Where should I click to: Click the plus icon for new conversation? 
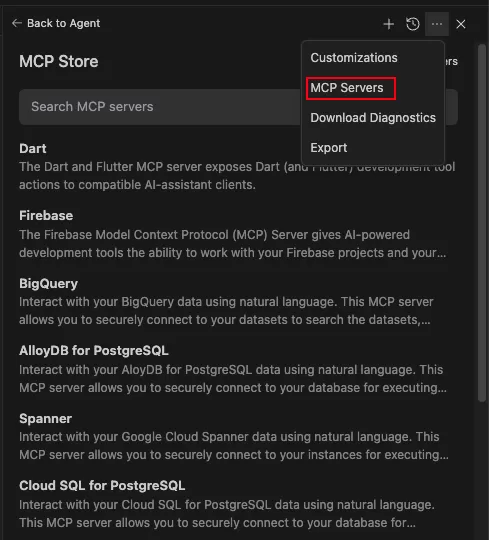tap(388, 24)
